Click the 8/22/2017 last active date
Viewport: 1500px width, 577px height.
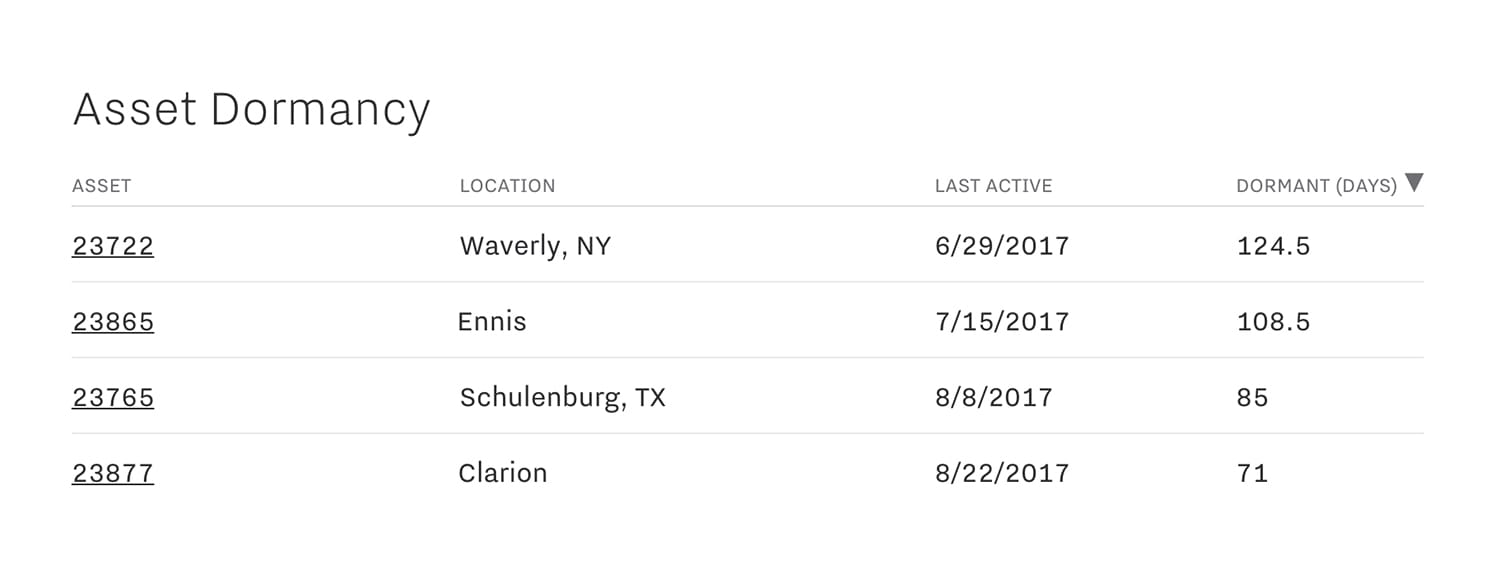pos(1002,473)
